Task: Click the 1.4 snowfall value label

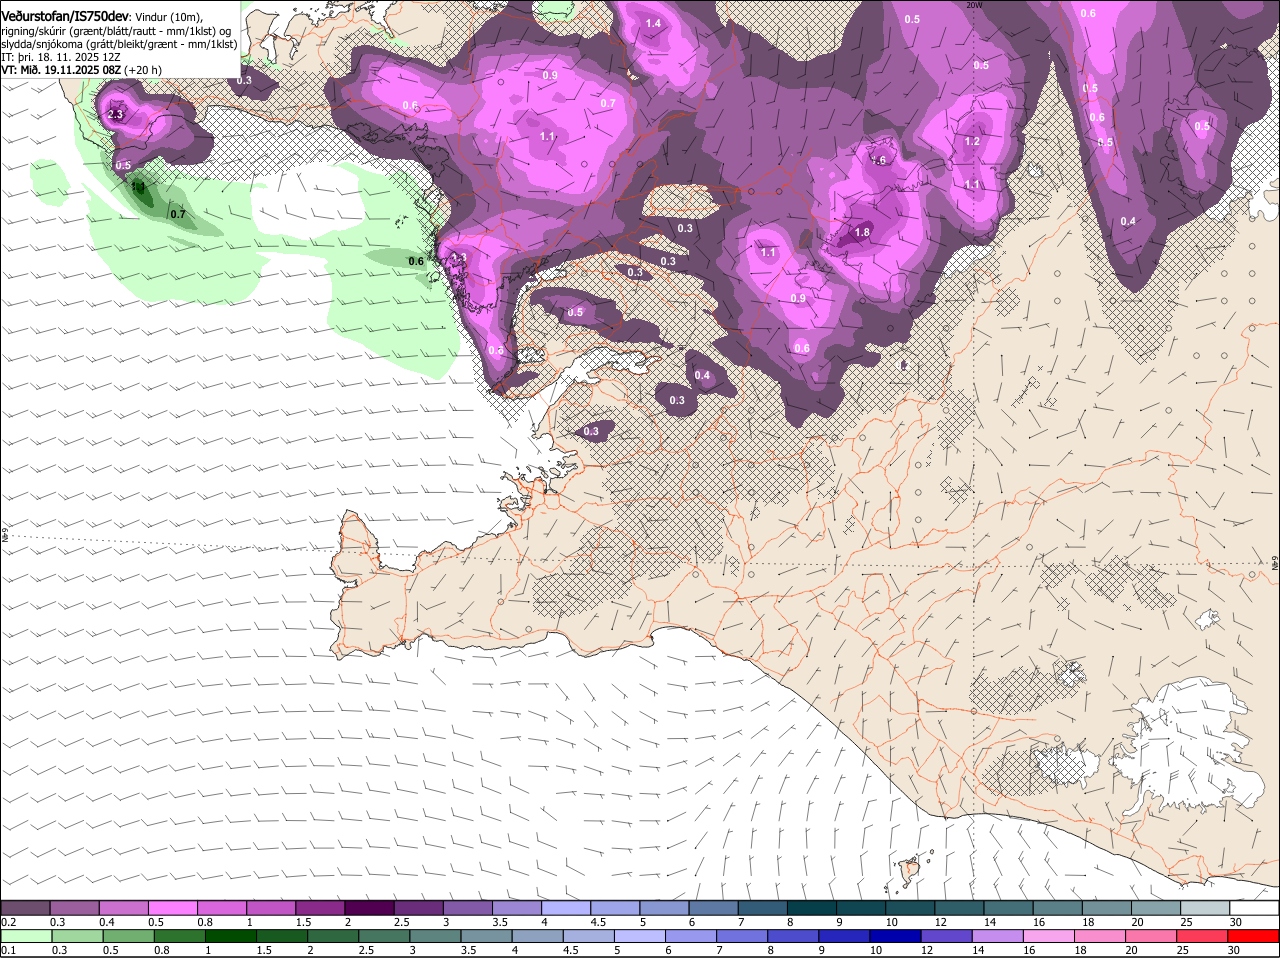Action: (x=654, y=23)
